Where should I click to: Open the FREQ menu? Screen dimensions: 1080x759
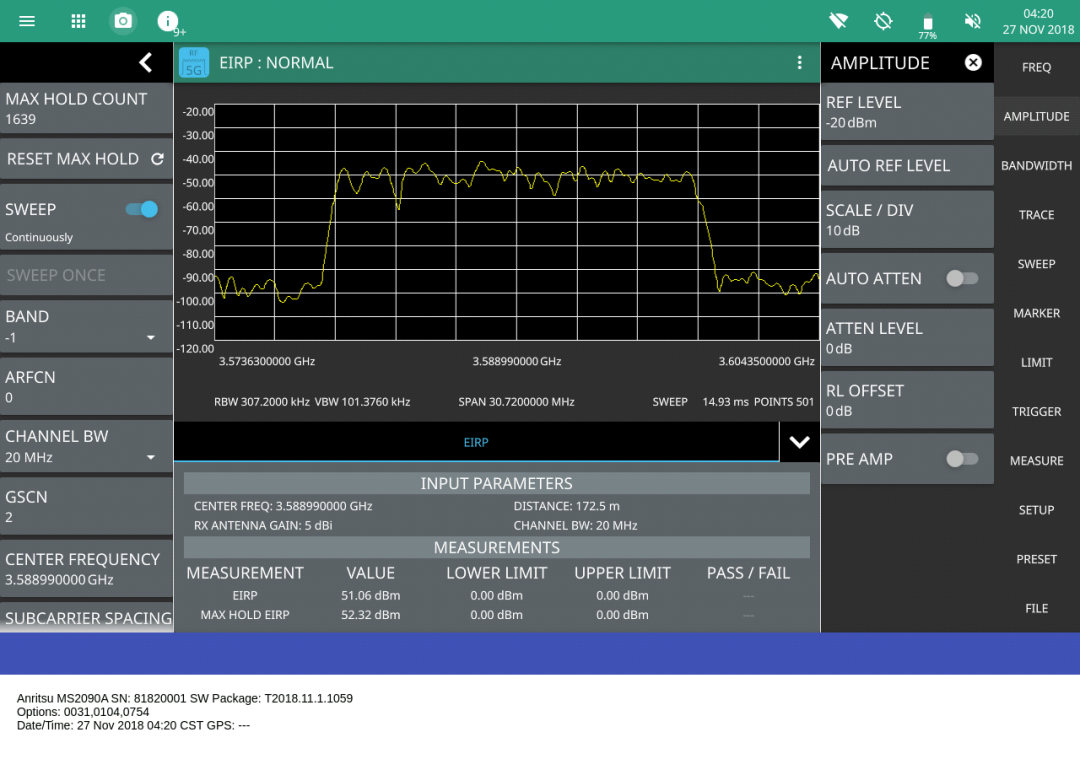point(1036,67)
